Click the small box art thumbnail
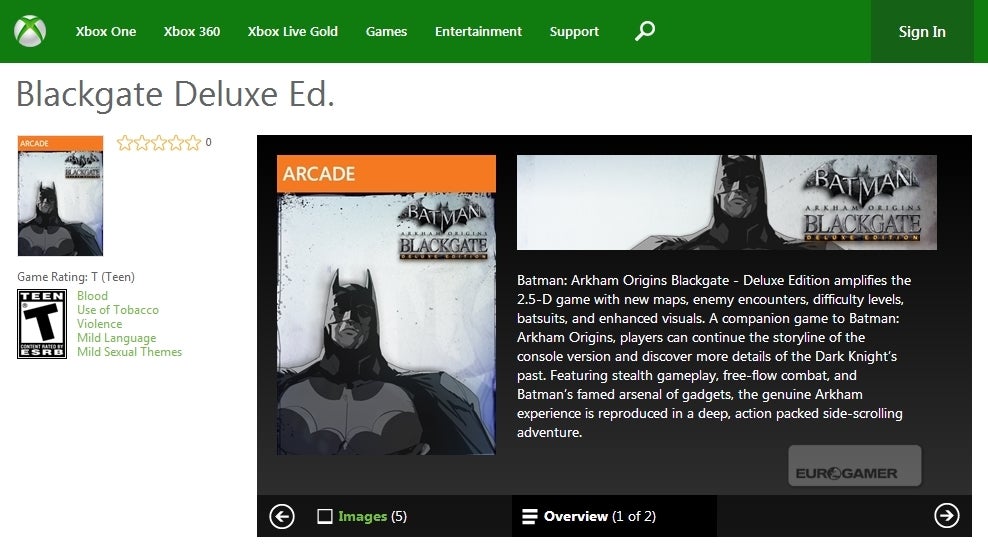The width and height of the screenshot is (988, 554). 60,196
